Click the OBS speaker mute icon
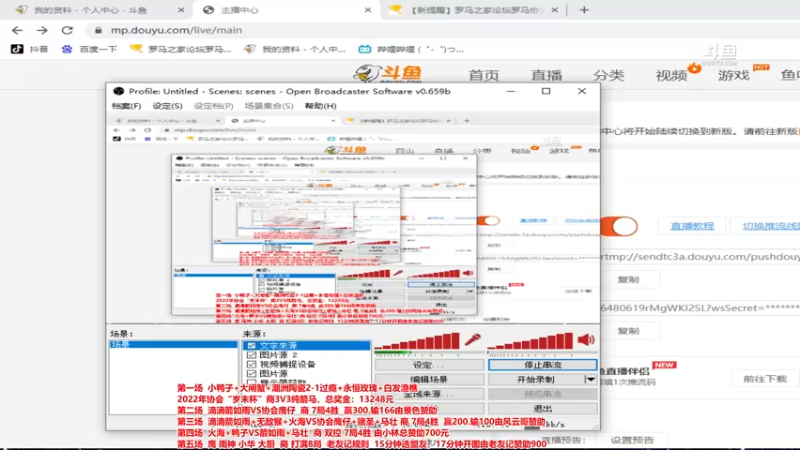 [x=586, y=339]
